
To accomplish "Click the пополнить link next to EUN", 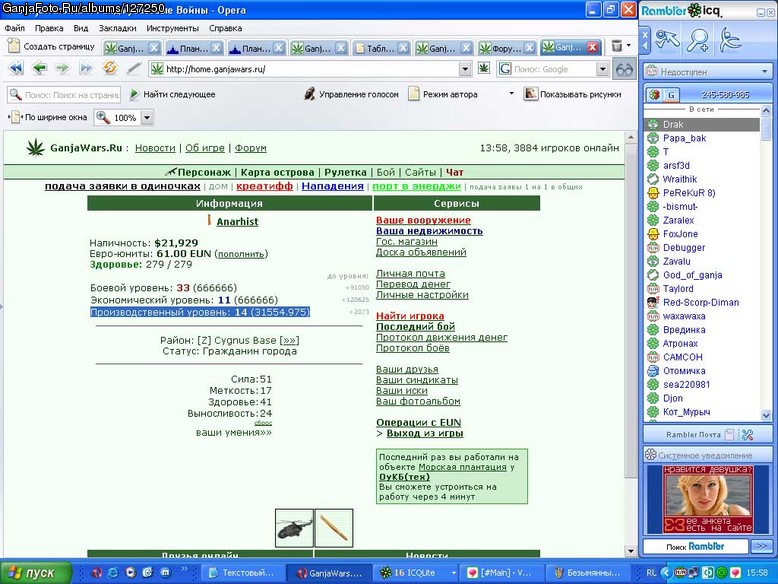I will [241, 254].
